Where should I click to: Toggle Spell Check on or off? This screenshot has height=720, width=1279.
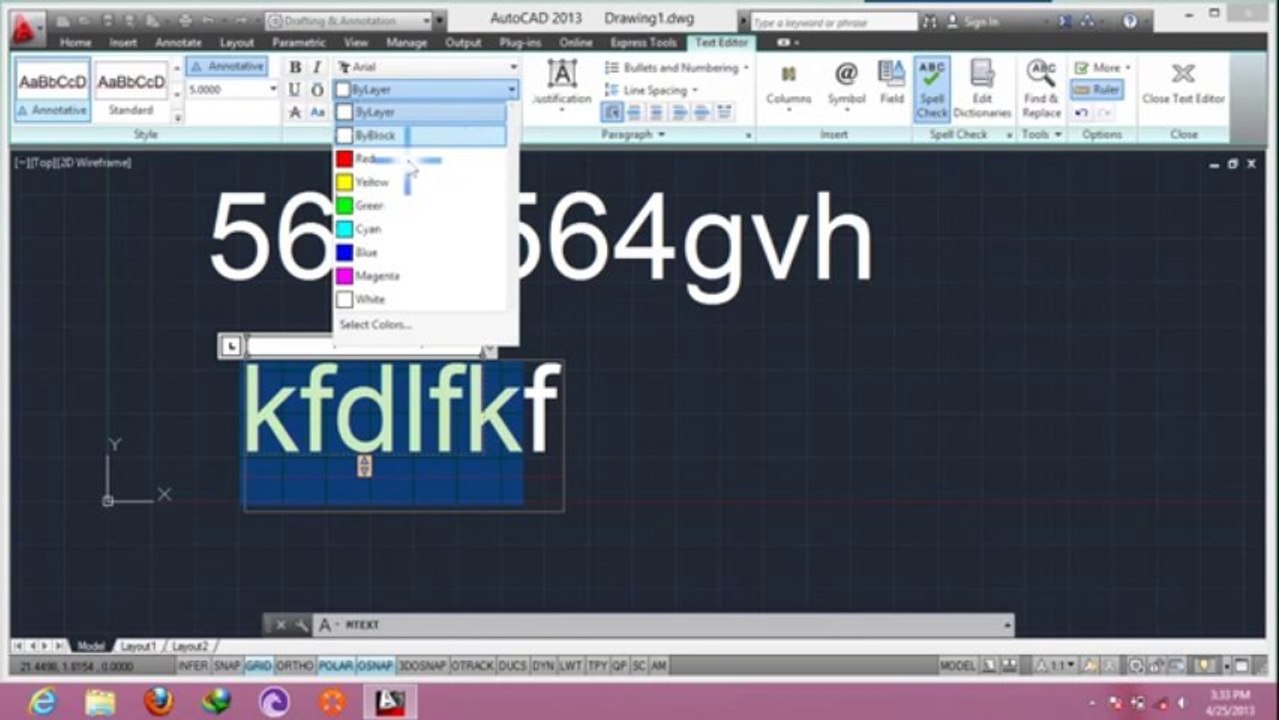932,88
